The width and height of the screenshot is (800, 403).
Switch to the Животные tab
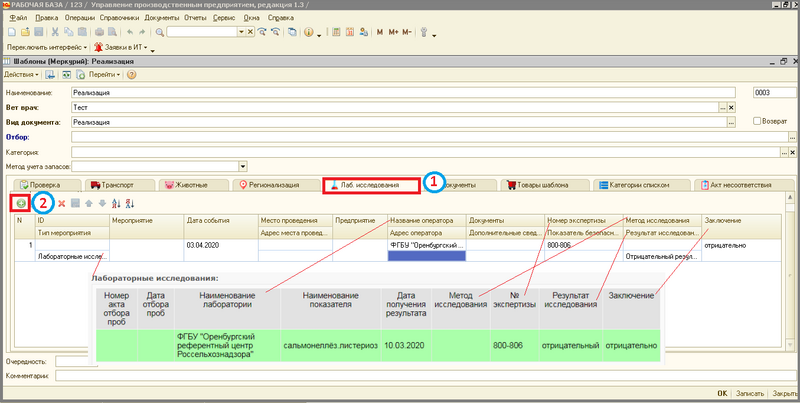[191, 185]
